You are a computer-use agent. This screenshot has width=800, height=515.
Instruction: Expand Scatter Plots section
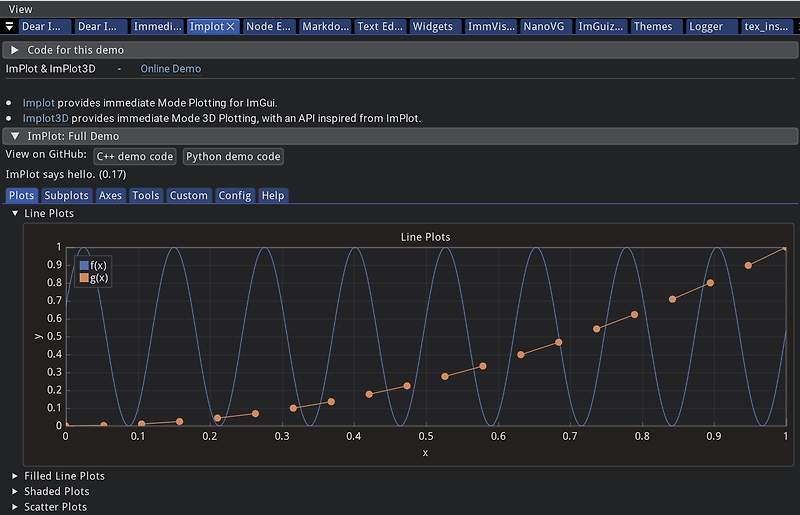pyautogui.click(x=56, y=507)
